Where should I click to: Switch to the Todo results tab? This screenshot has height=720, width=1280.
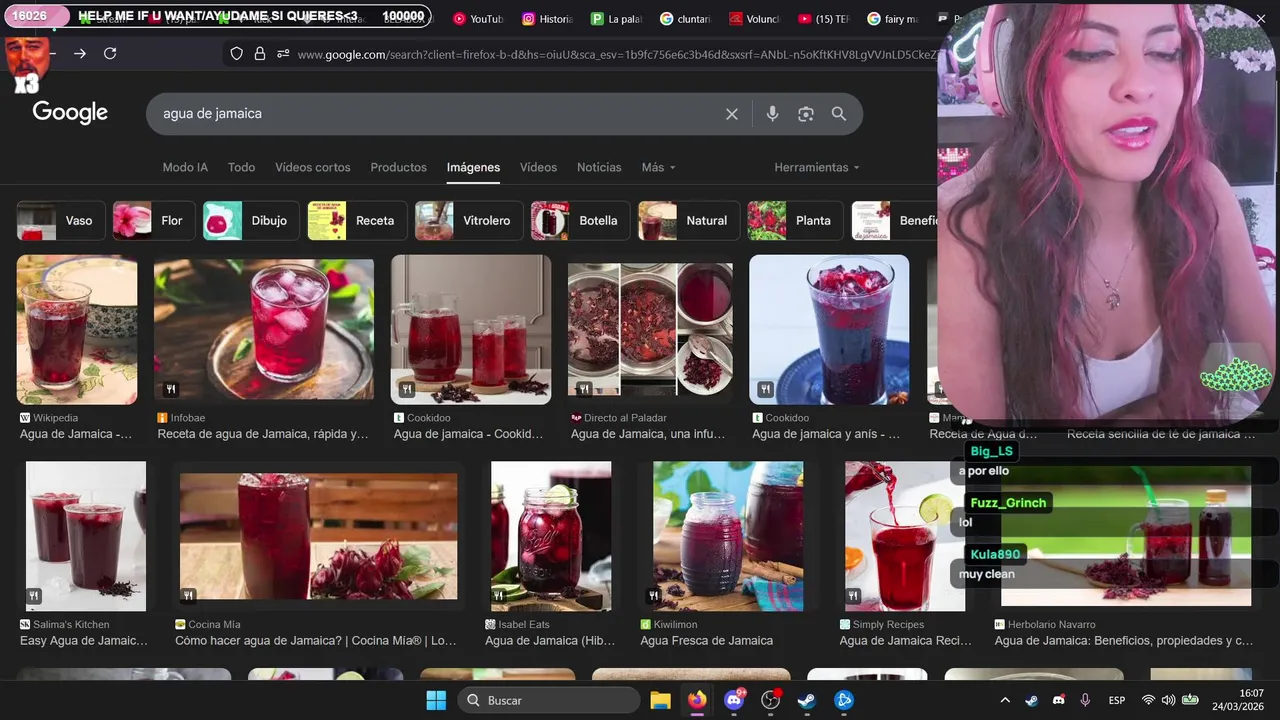[241, 167]
